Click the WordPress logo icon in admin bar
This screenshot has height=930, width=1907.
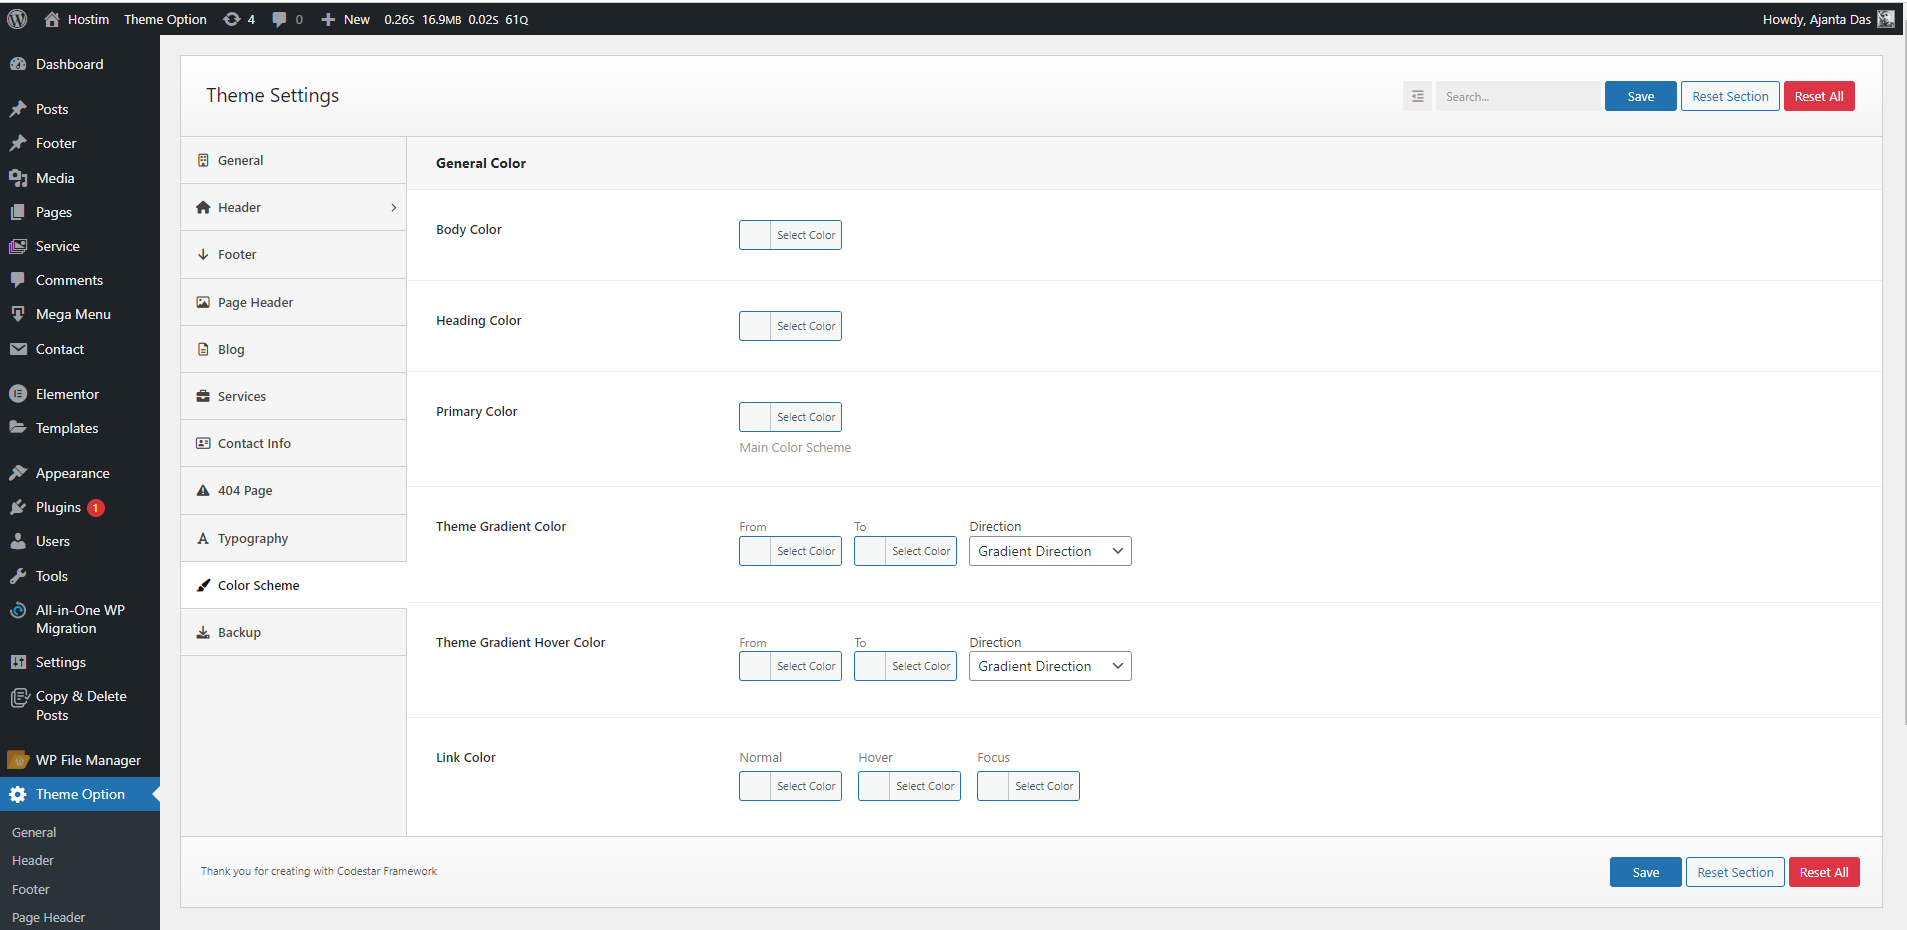(17, 19)
